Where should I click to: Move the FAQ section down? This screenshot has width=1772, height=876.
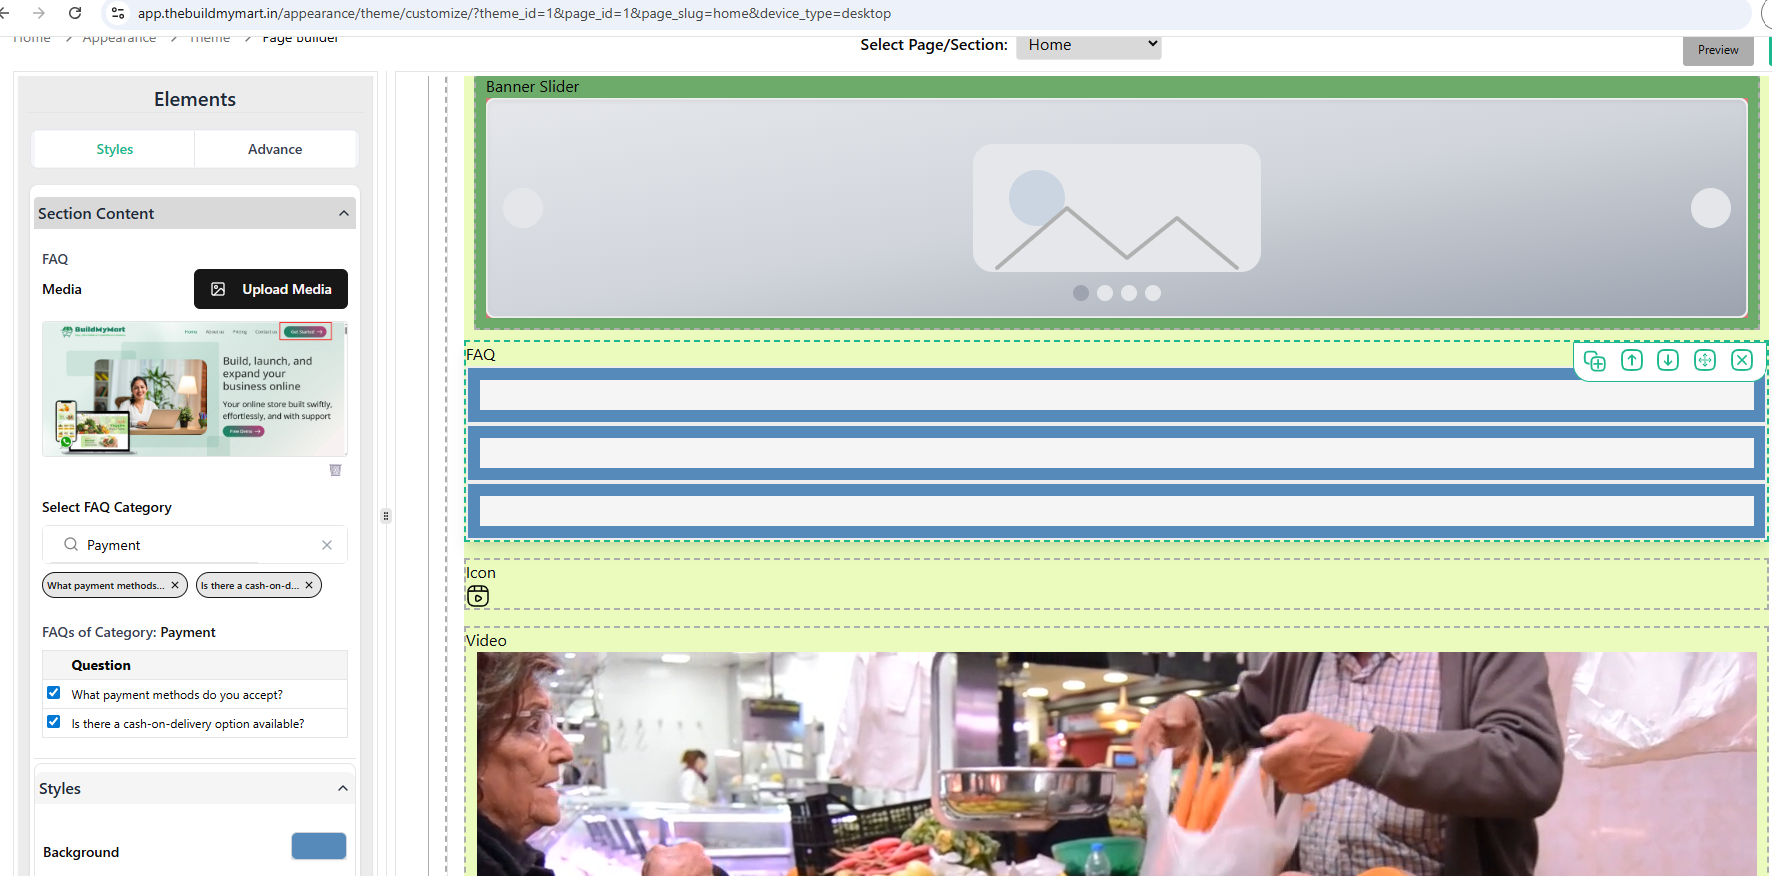pyautogui.click(x=1668, y=360)
